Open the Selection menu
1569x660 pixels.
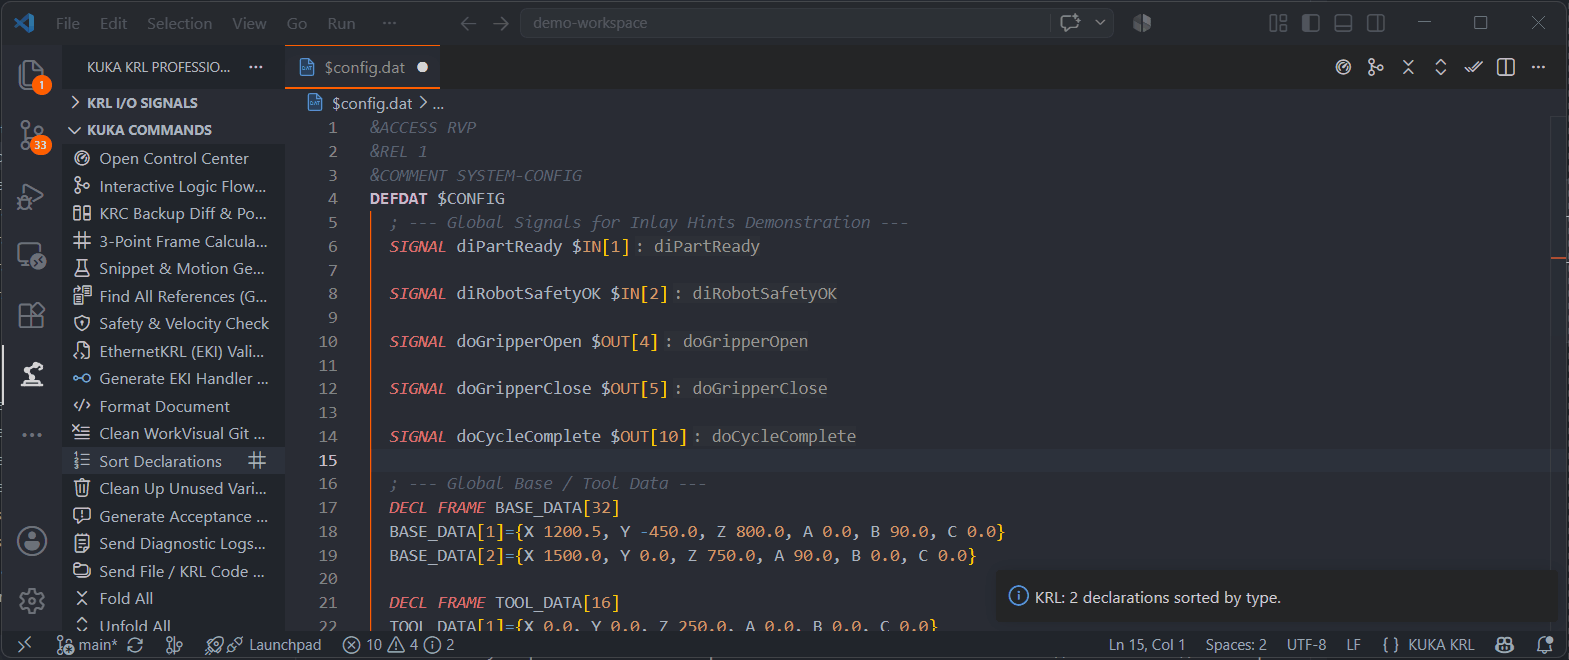(x=179, y=23)
